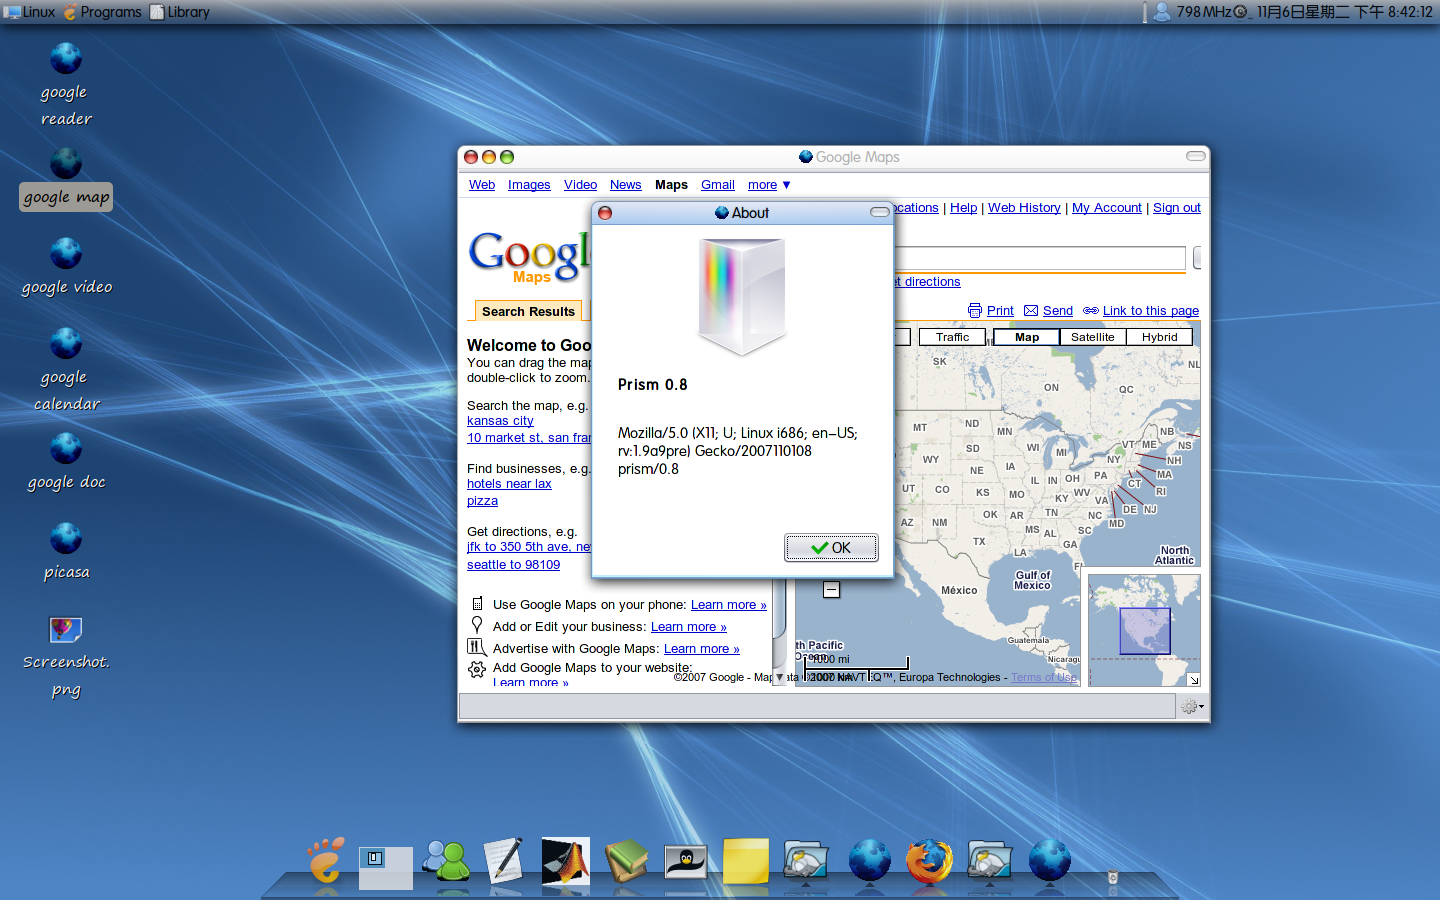Open the trash can in dock
The width and height of the screenshot is (1440, 900).
1112,878
